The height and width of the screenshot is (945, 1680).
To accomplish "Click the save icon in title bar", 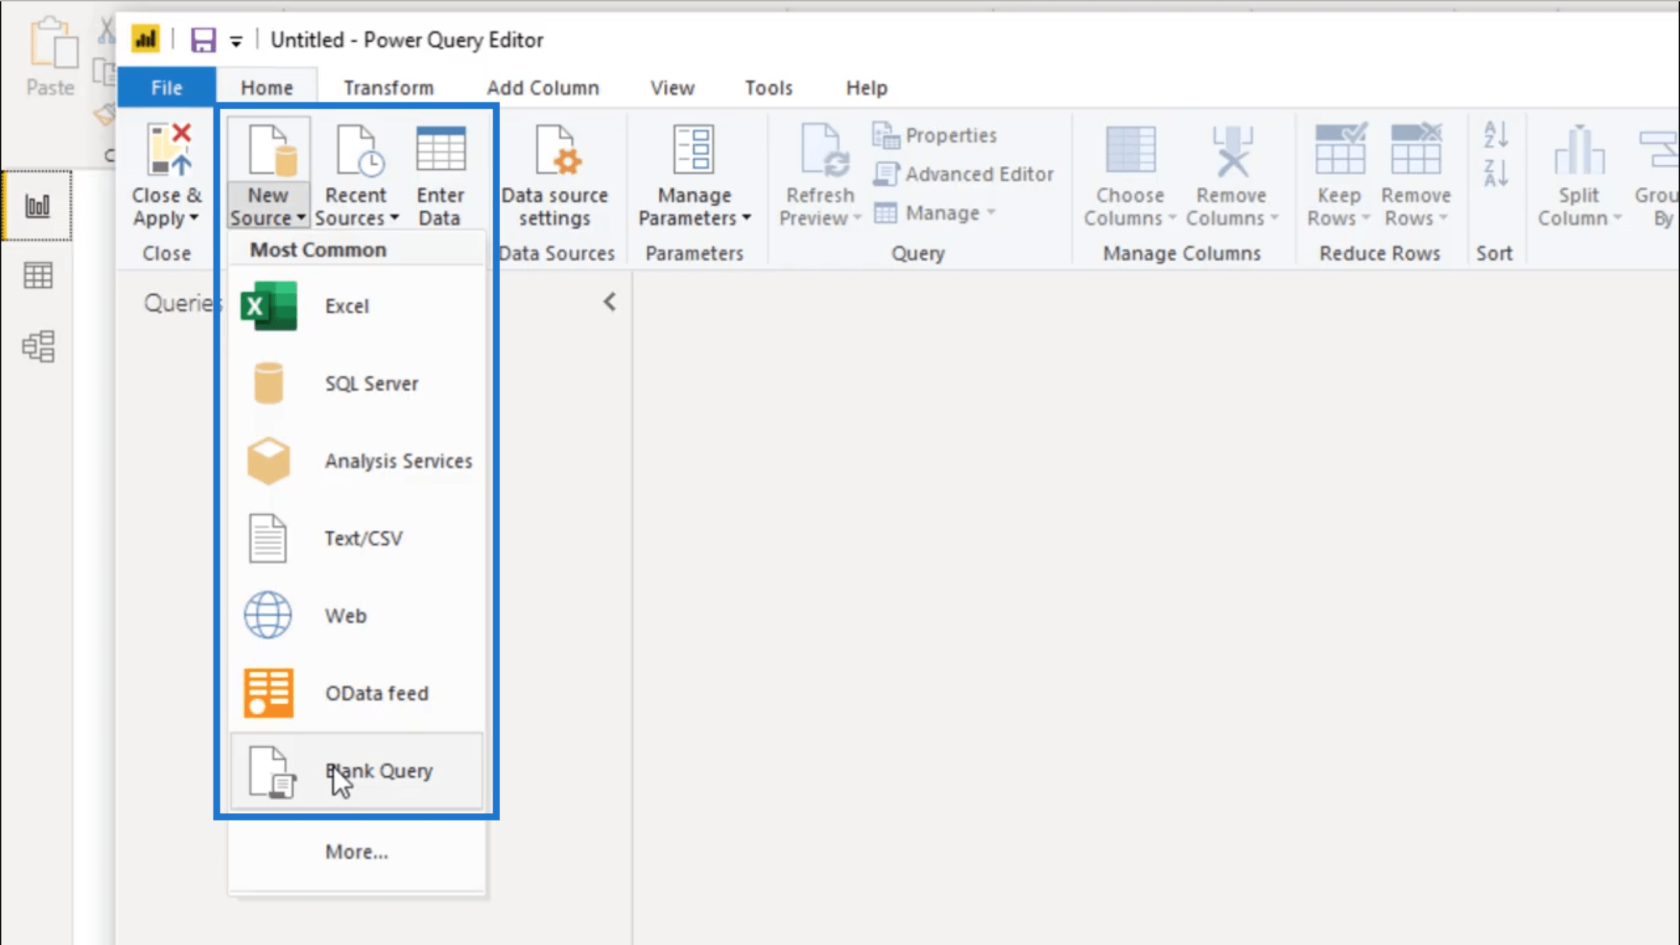I will coord(203,40).
